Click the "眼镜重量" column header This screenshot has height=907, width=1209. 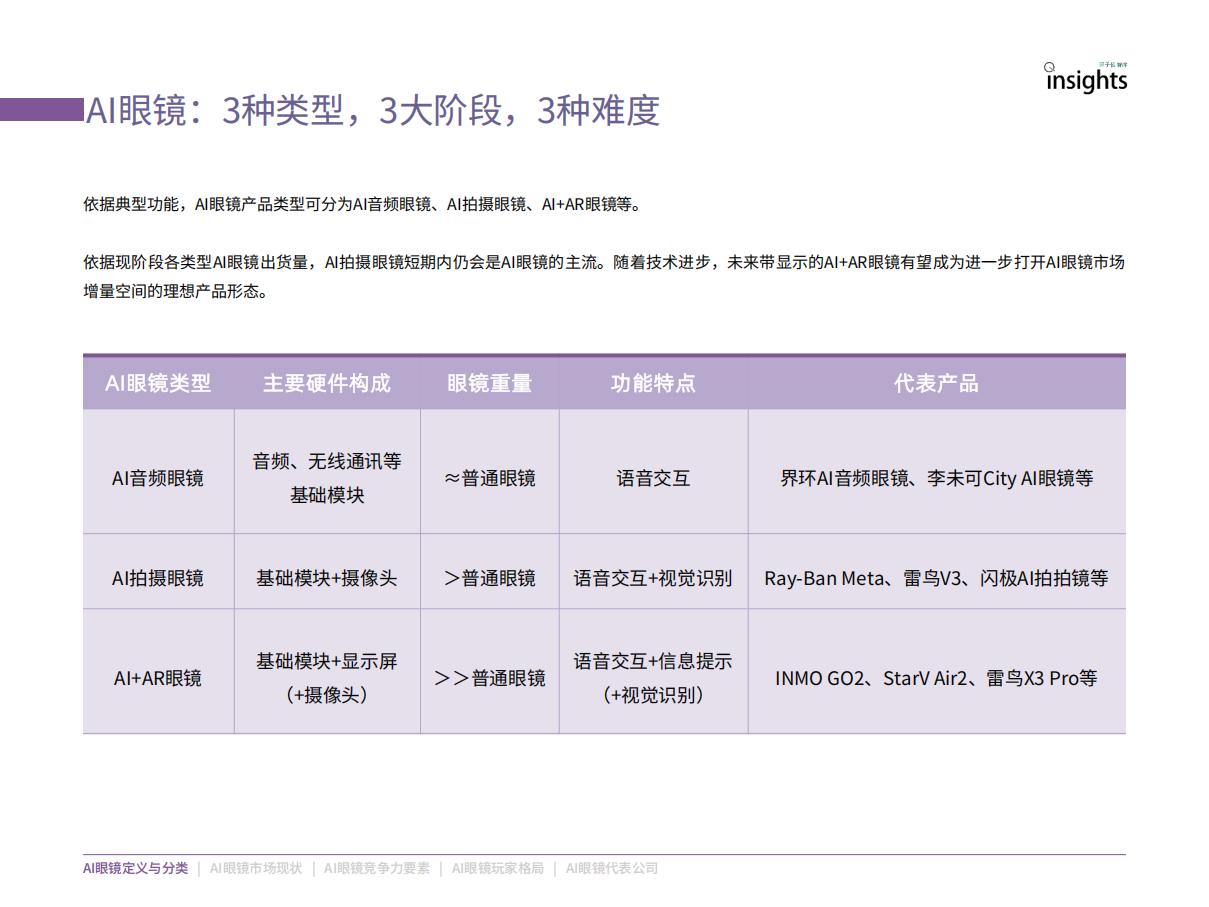coord(490,383)
